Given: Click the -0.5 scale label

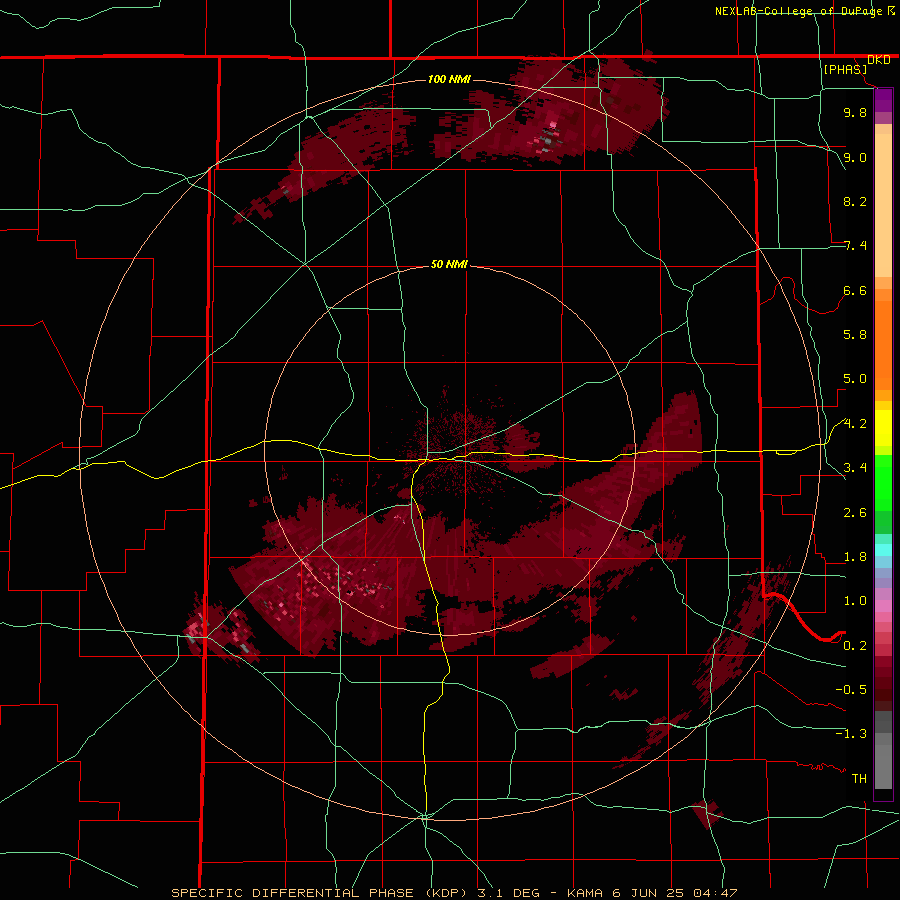Looking at the screenshot, I should 851,690.
